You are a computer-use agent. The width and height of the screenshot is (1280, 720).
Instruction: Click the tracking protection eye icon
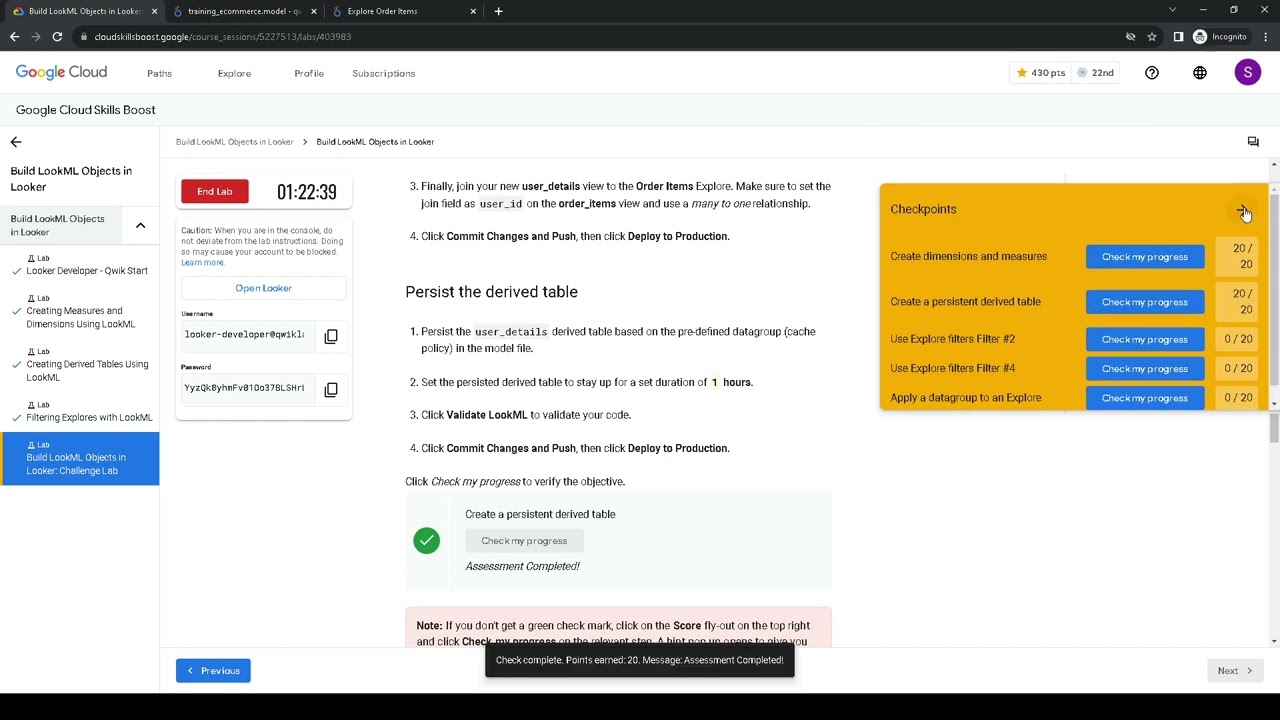pyautogui.click(x=1130, y=37)
